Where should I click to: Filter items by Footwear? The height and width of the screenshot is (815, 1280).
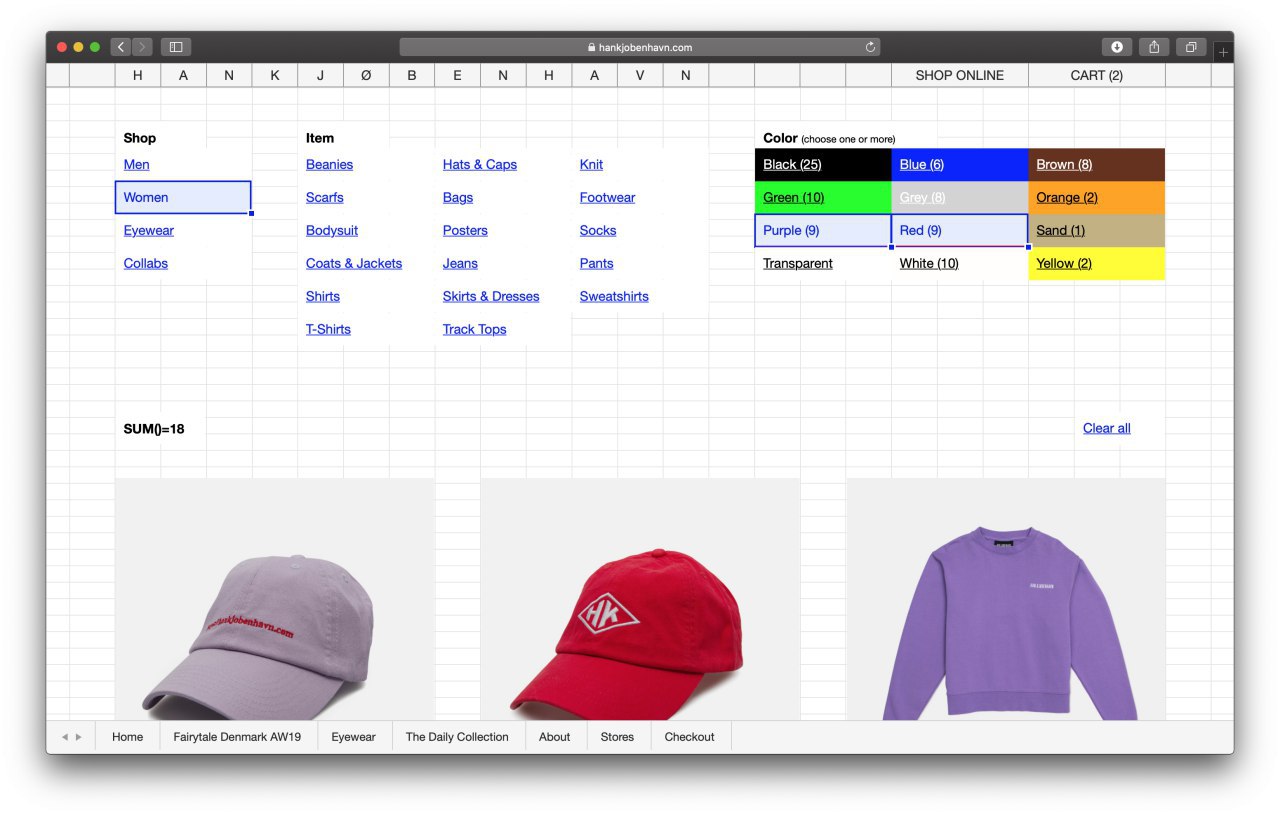tap(607, 197)
